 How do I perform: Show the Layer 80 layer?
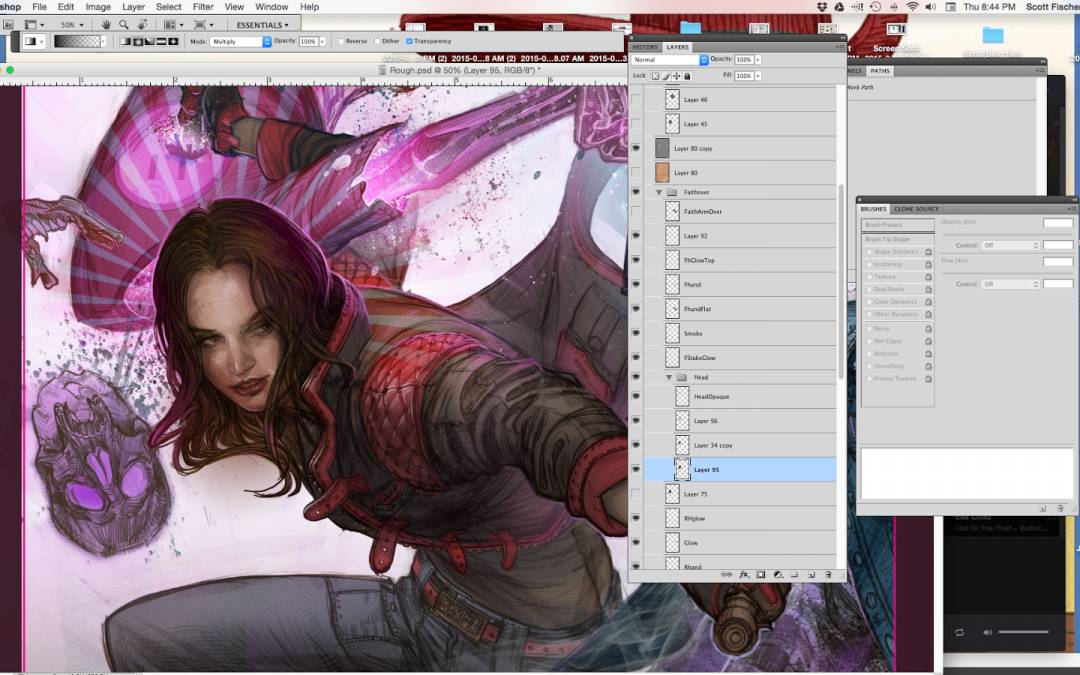636,173
